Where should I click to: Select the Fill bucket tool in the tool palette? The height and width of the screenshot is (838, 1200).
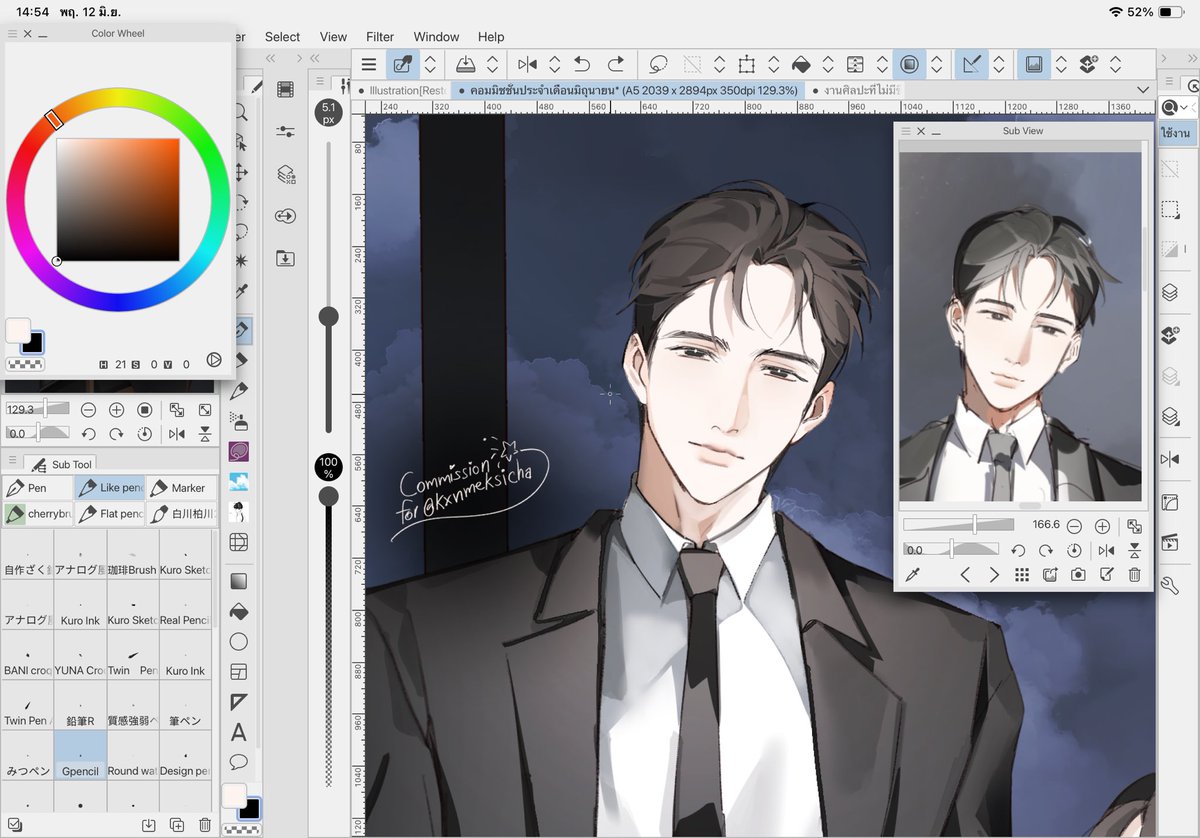(239, 611)
